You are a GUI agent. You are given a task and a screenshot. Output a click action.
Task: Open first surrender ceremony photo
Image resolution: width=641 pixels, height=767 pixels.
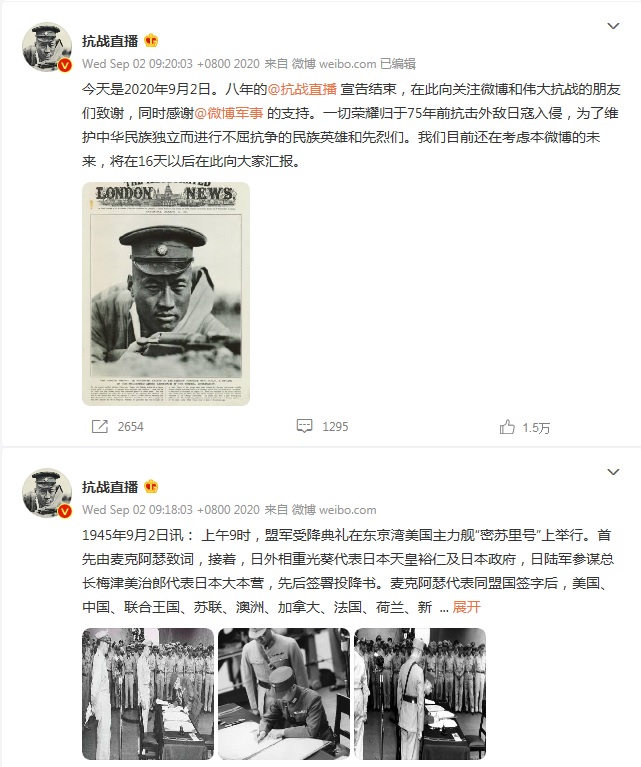coord(148,694)
